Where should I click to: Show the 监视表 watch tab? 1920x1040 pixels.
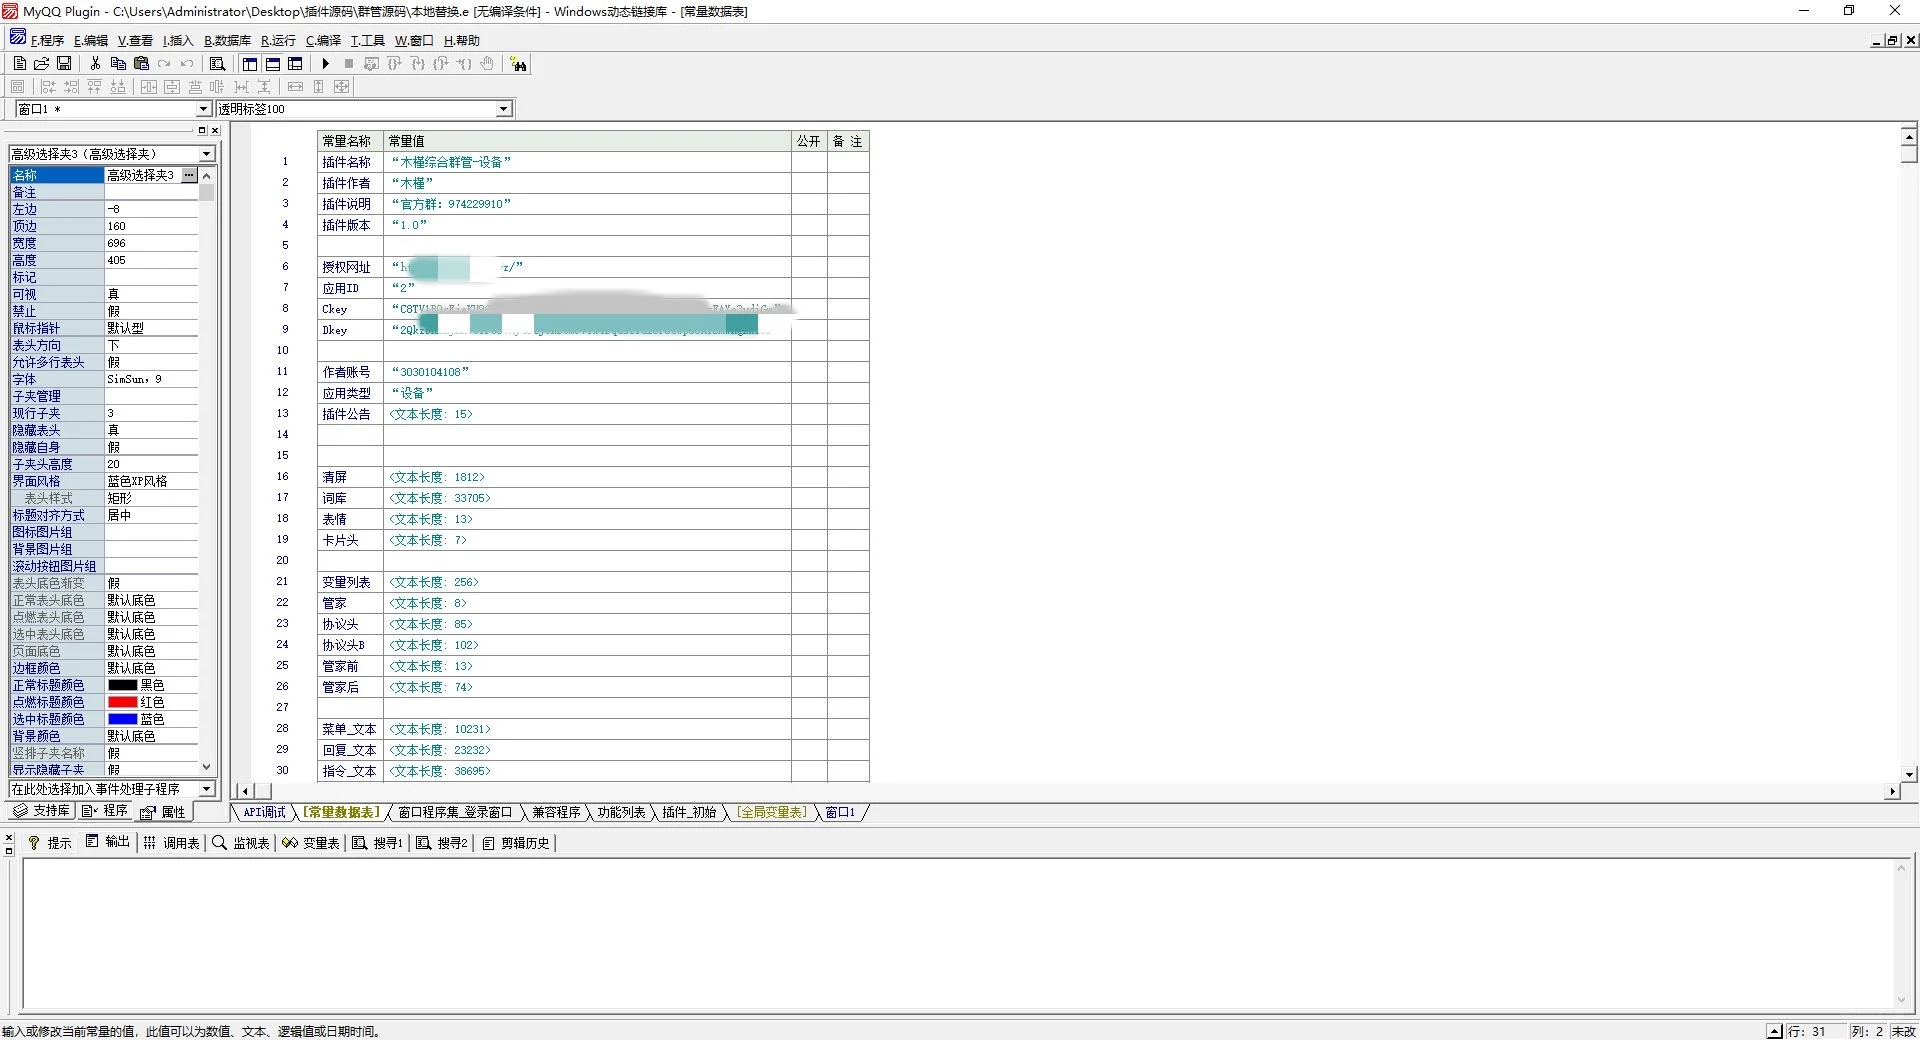pos(241,843)
